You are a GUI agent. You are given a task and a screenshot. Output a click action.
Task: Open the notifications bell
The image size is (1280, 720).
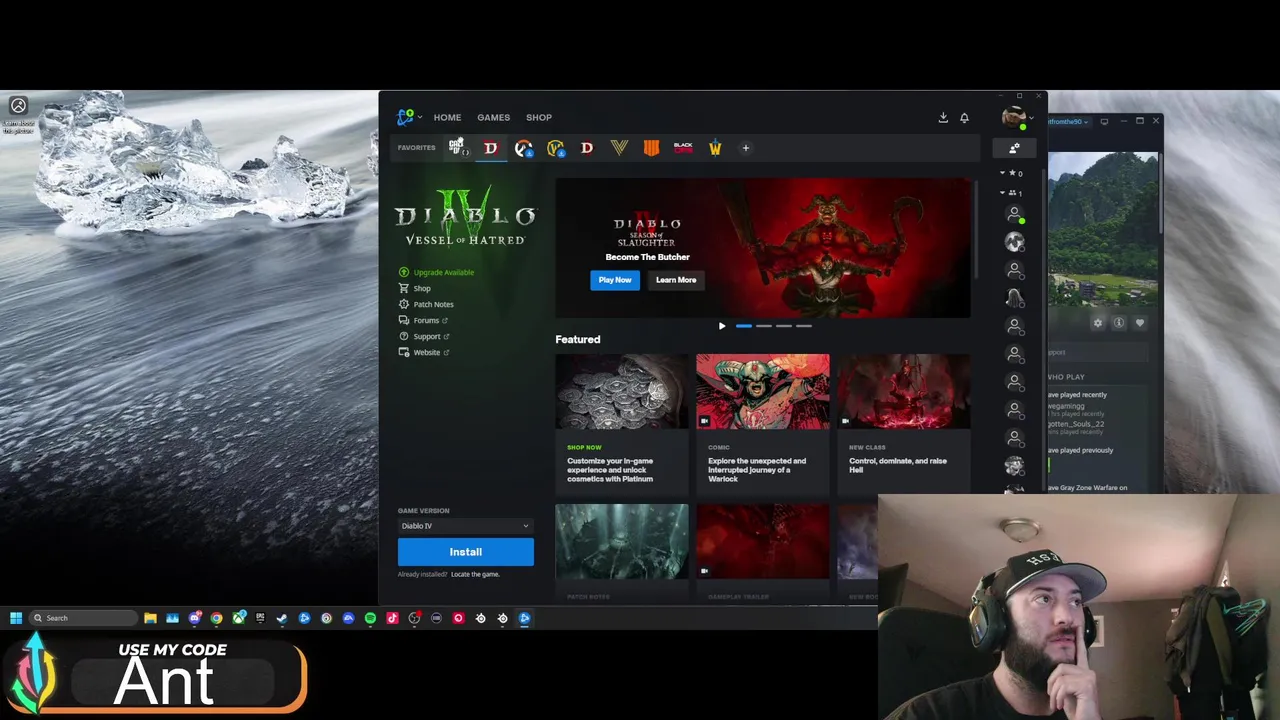click(x=964, y=117)
